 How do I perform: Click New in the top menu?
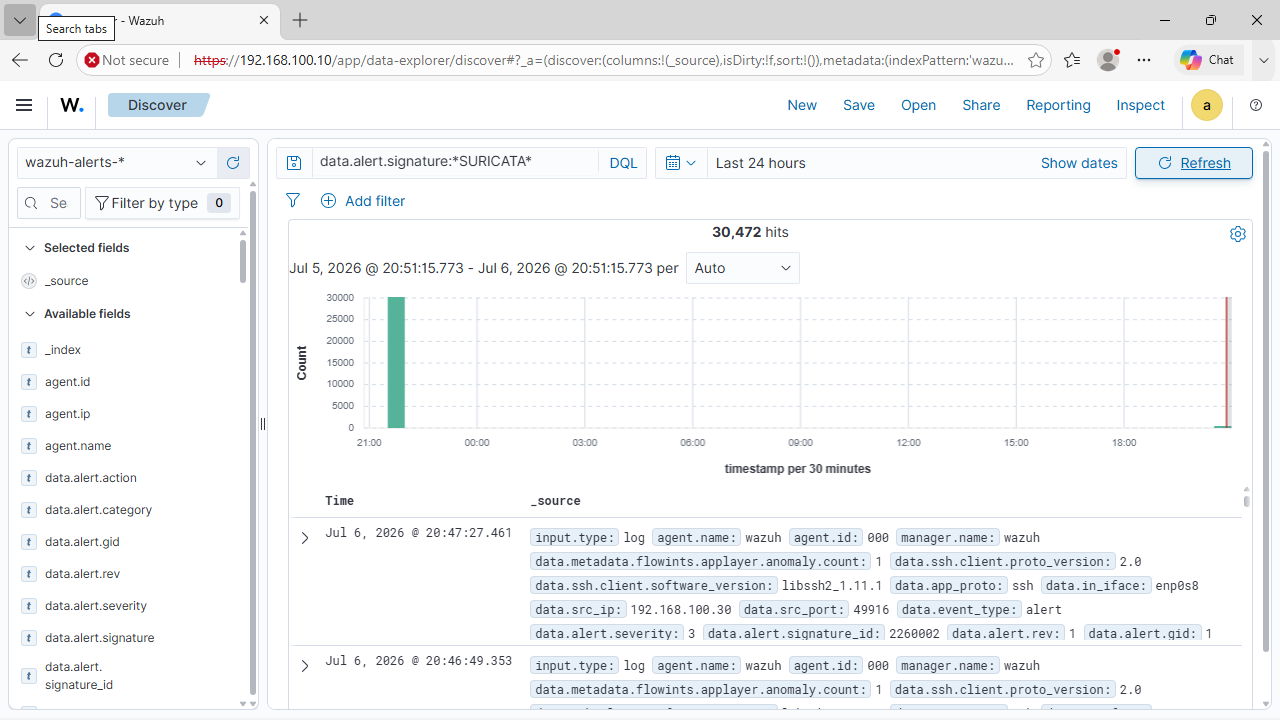pyautogui.click(x=802, y=105)
